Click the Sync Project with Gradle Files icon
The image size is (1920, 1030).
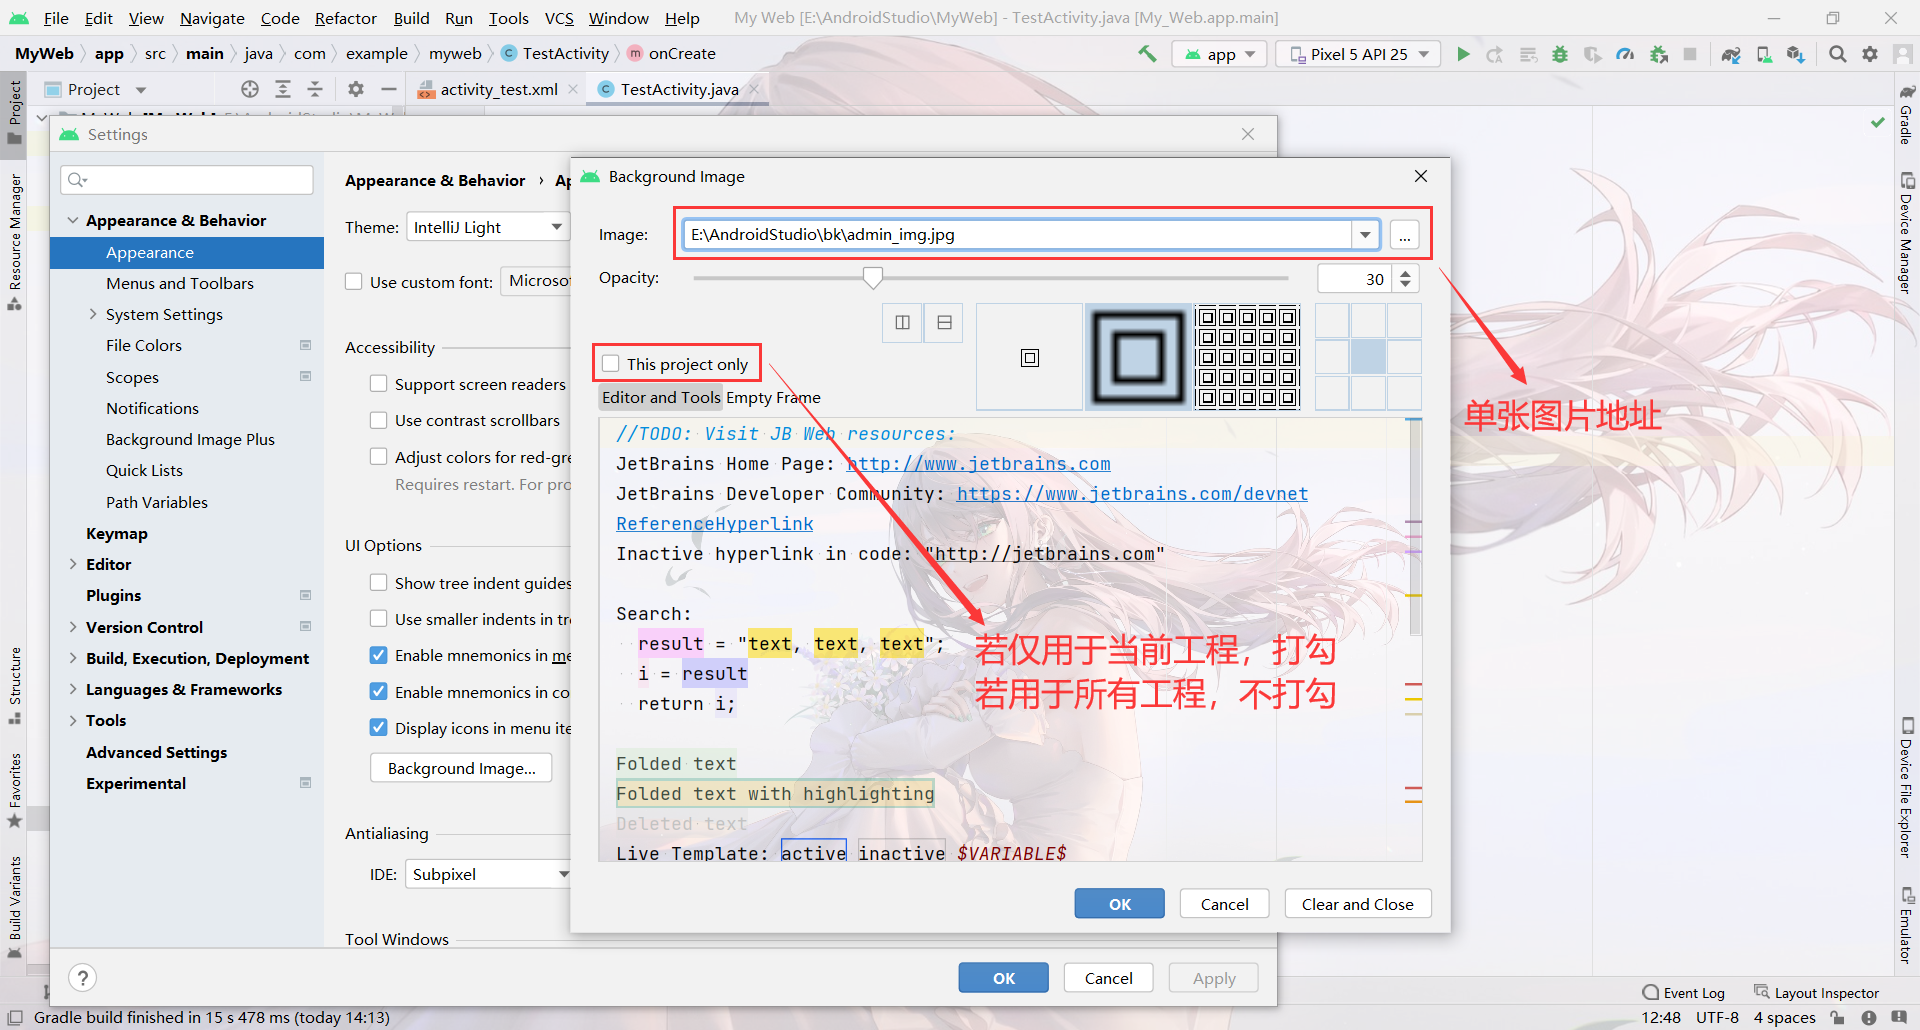point(1731,54)
